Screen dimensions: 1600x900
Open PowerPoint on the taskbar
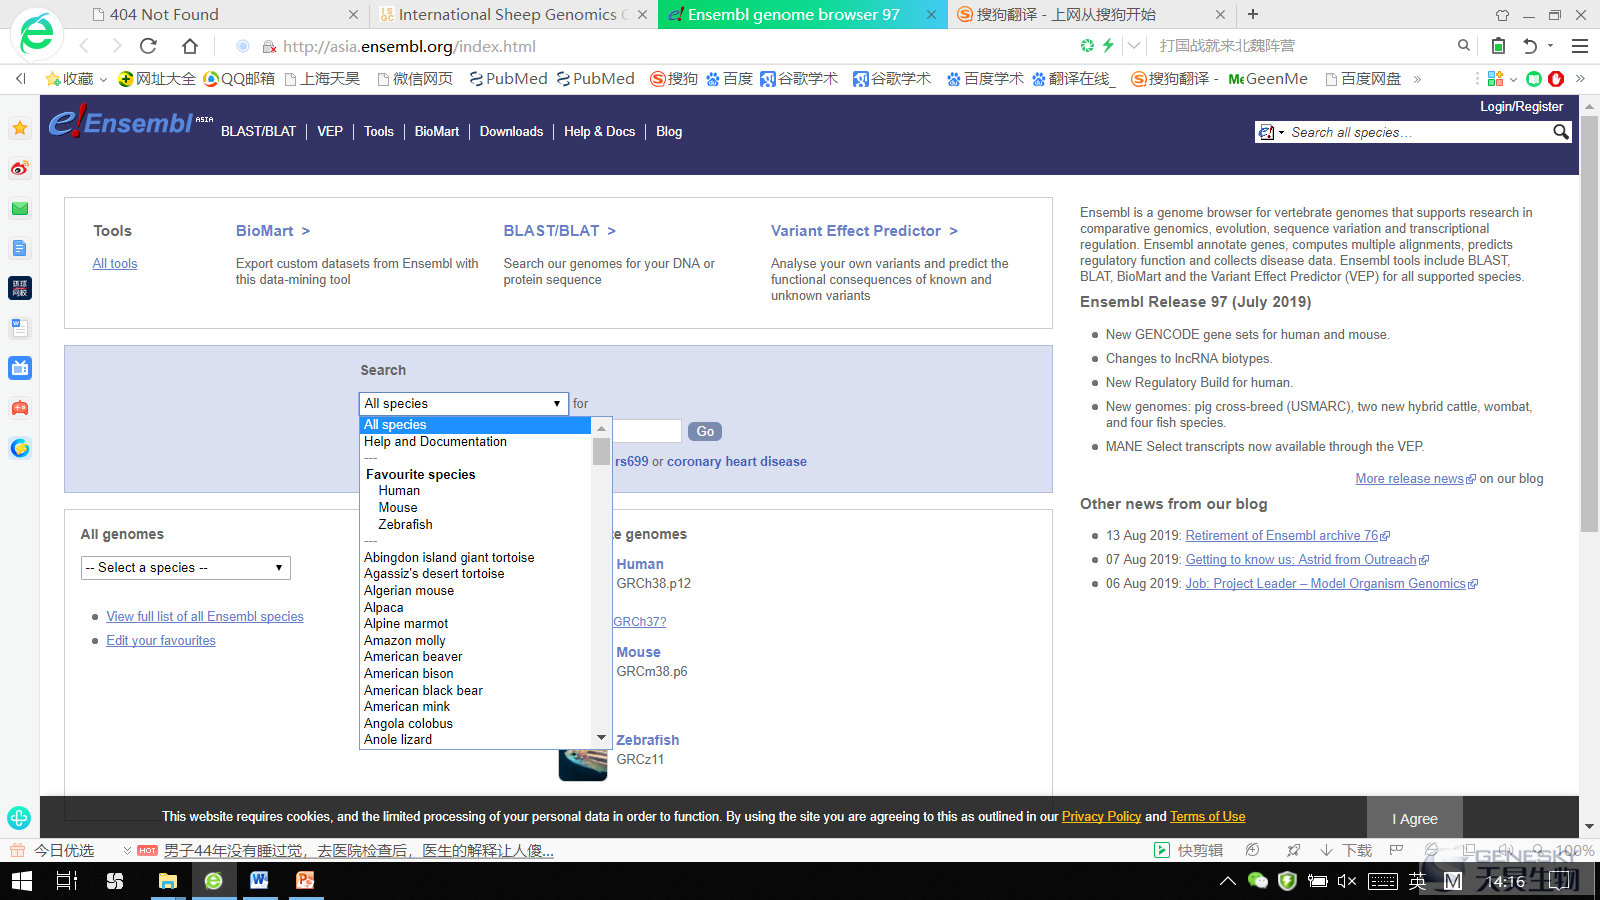pyautogui.click(x=305, y=880)
